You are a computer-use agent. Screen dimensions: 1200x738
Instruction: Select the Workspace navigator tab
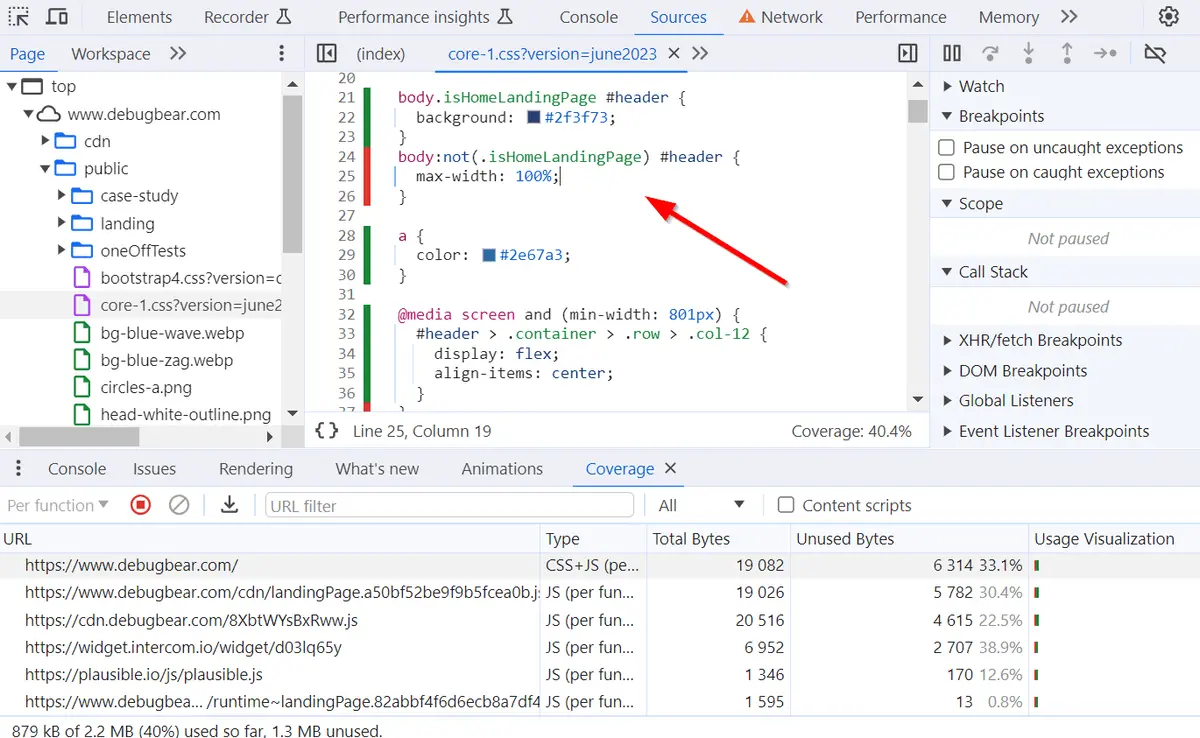[x=111, y=54]
